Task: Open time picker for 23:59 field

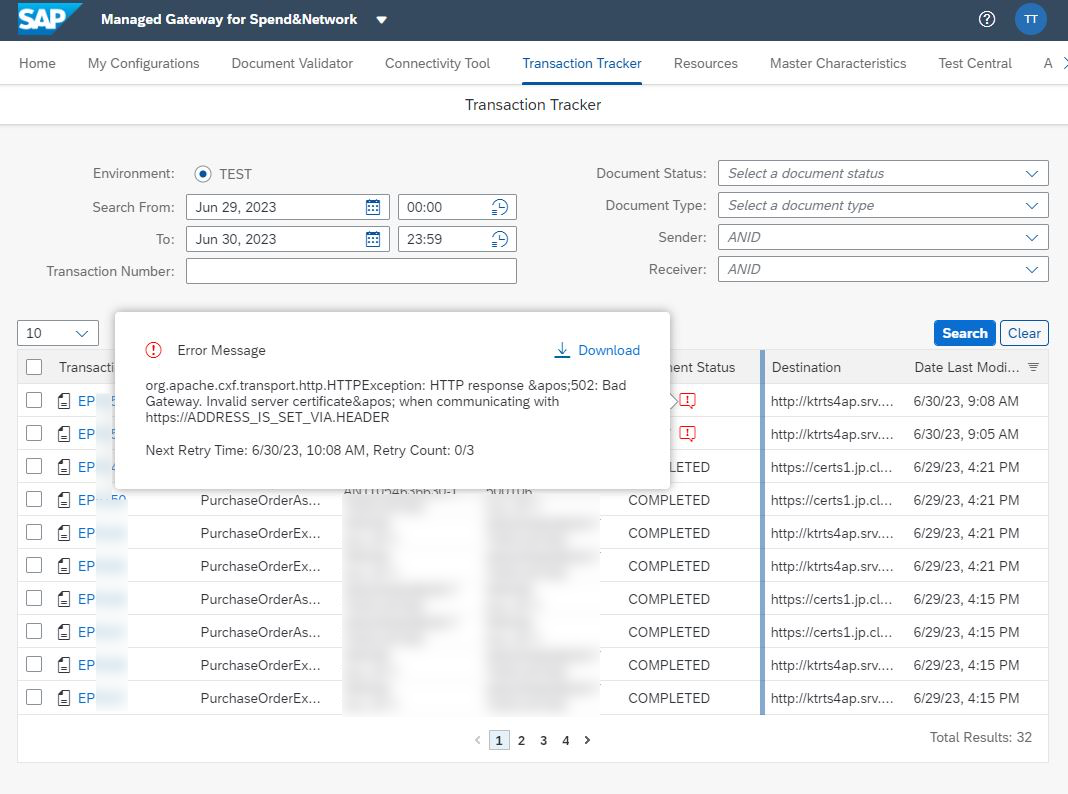Action: pos(499,239)
